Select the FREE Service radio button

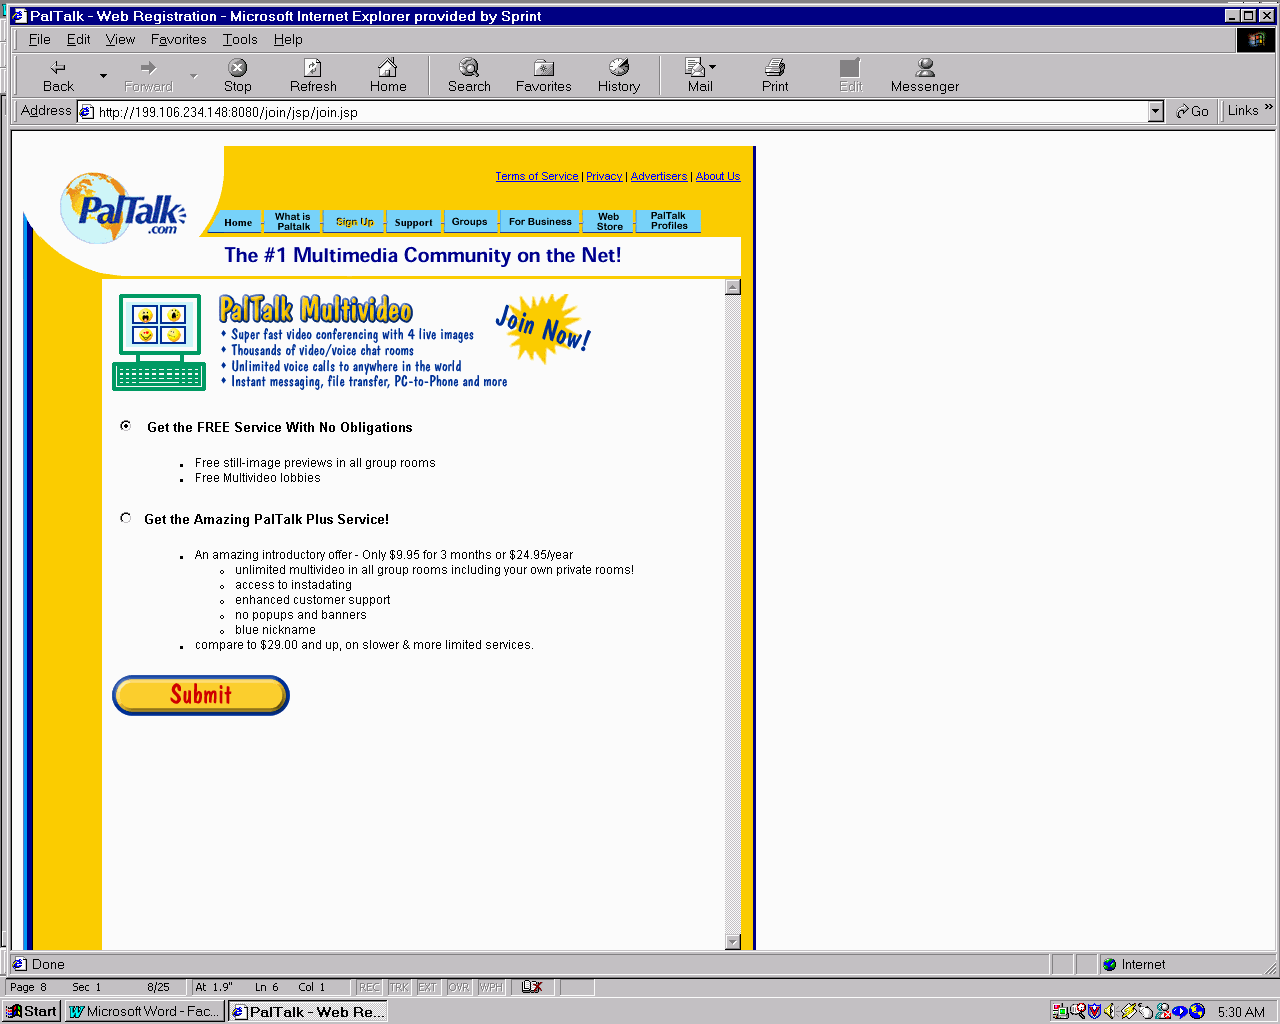[x=125, y=425]
